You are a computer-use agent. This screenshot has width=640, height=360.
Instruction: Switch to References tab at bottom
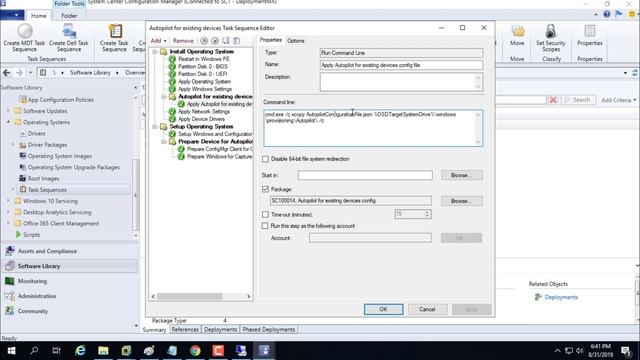pos(185,330)
